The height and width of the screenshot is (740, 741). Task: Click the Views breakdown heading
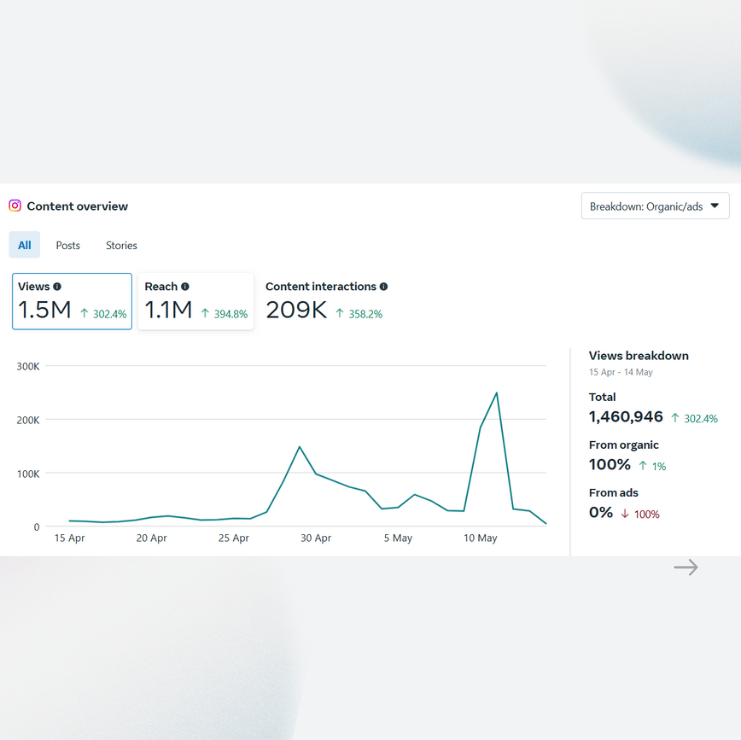(638, 356)
